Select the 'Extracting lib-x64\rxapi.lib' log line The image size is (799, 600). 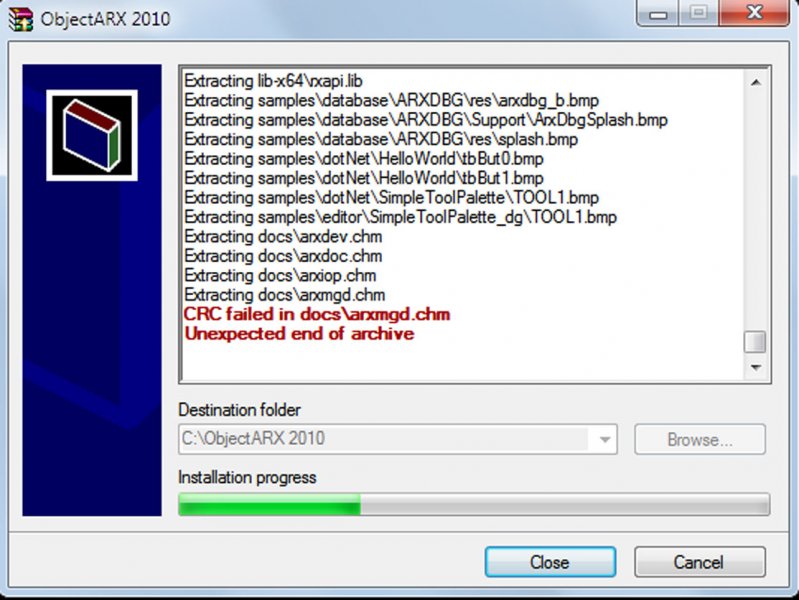274,81
